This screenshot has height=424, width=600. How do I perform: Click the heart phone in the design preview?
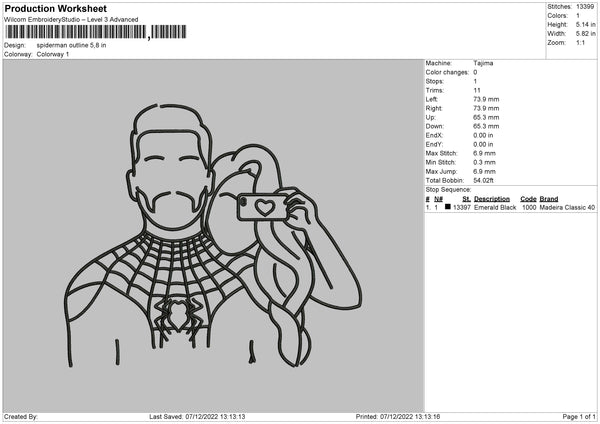tap(263, 207)
